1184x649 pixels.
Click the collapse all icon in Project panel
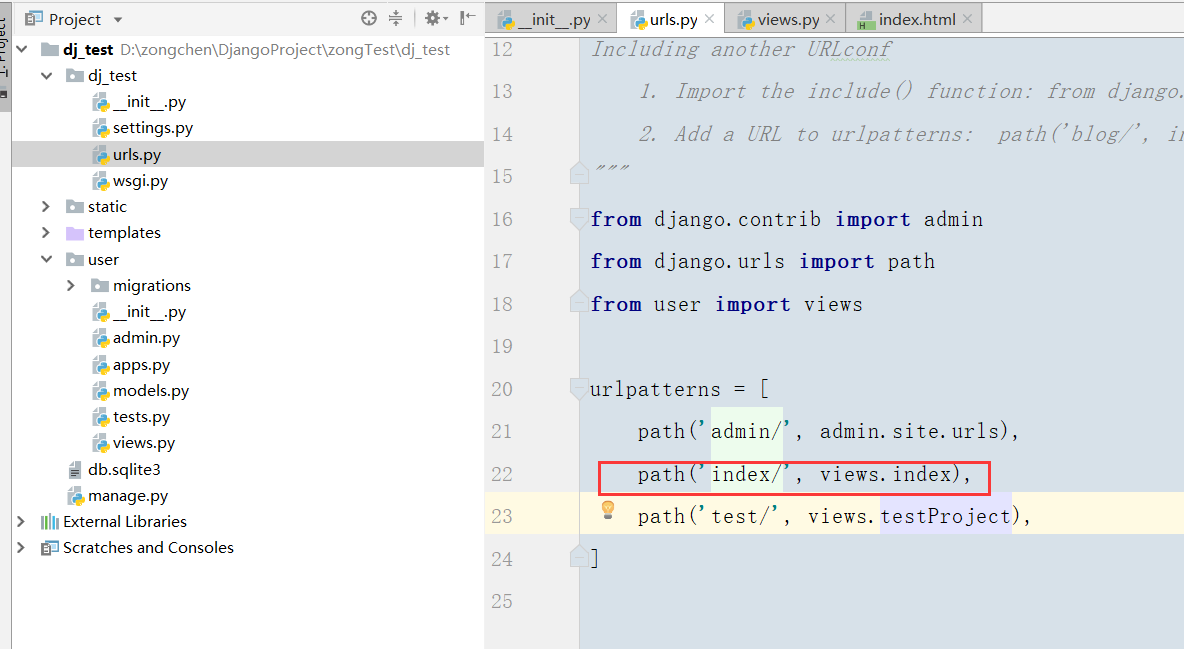[395, 18]
